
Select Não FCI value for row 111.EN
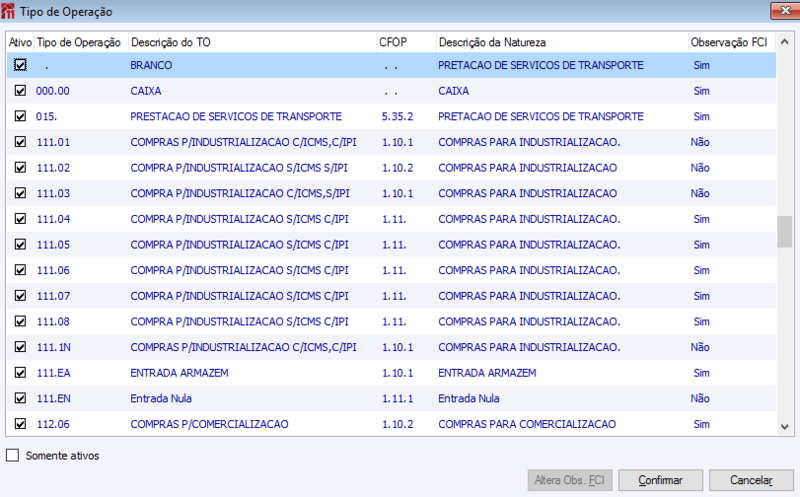[x=700, y=398]
